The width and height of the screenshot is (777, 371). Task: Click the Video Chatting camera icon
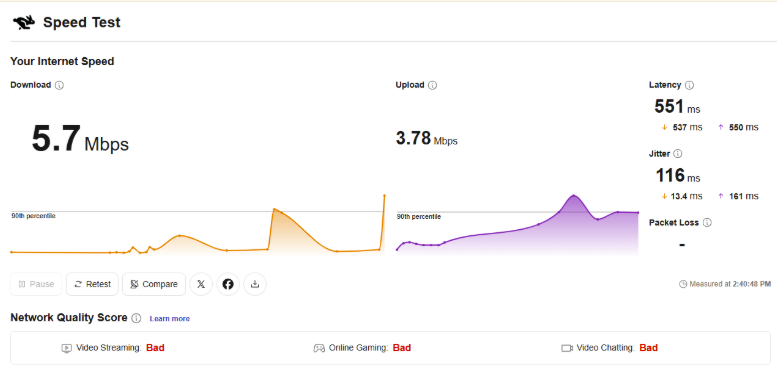point(567,348)
